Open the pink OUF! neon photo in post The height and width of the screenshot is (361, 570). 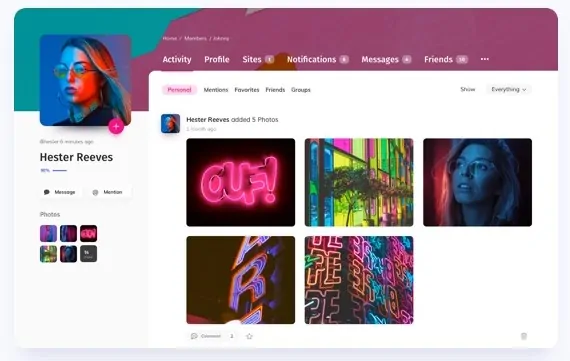(x=241, y=182)
